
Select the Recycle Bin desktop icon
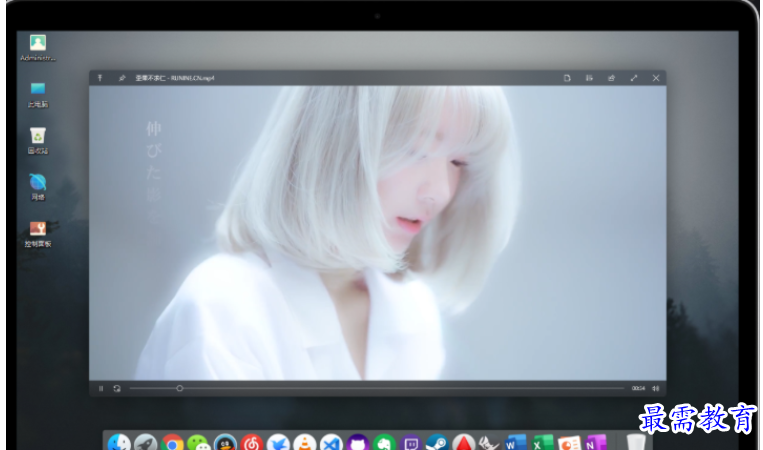[38, 141]
